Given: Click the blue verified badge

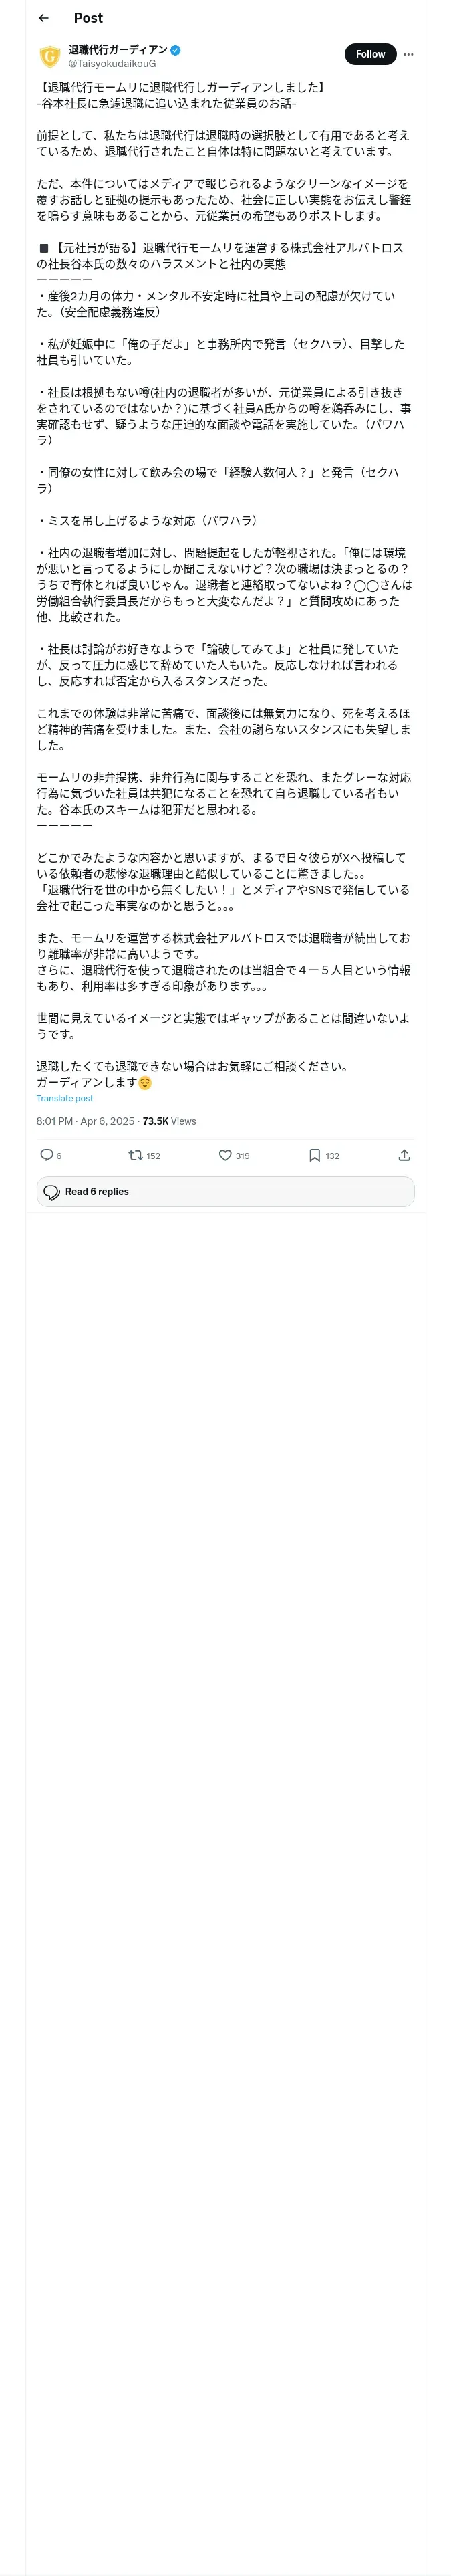Looking at the screenshot, I should (176, 50).
